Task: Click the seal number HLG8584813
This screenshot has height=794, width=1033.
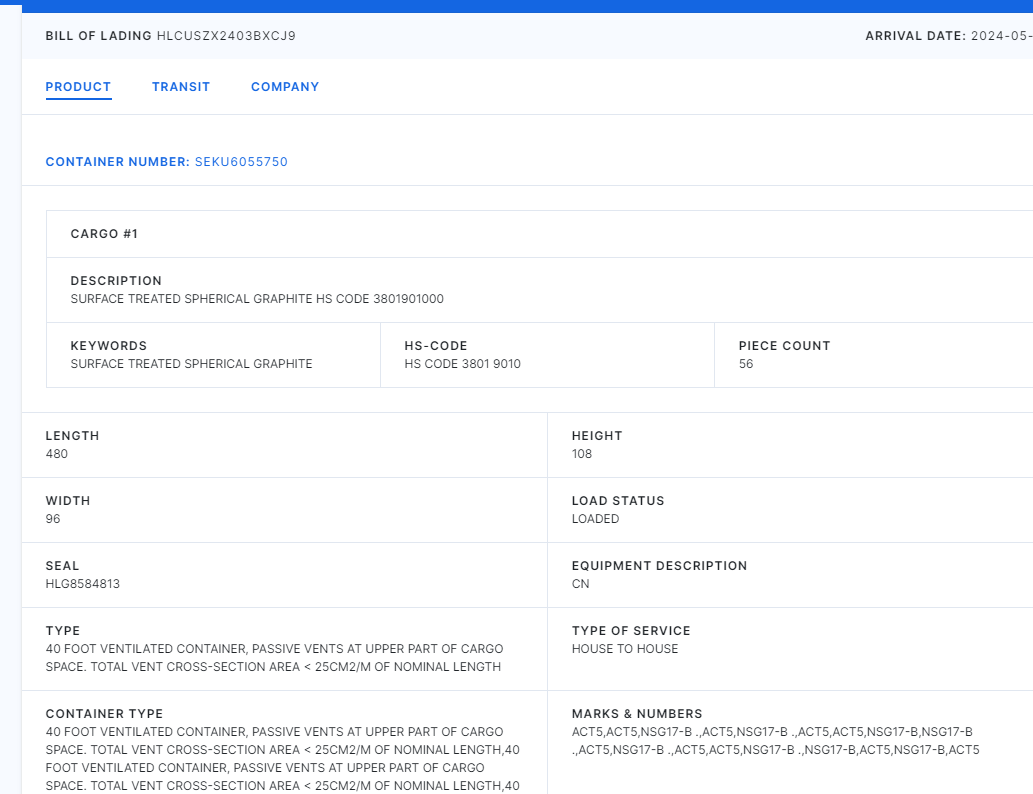Action: (x=83, y=584)
